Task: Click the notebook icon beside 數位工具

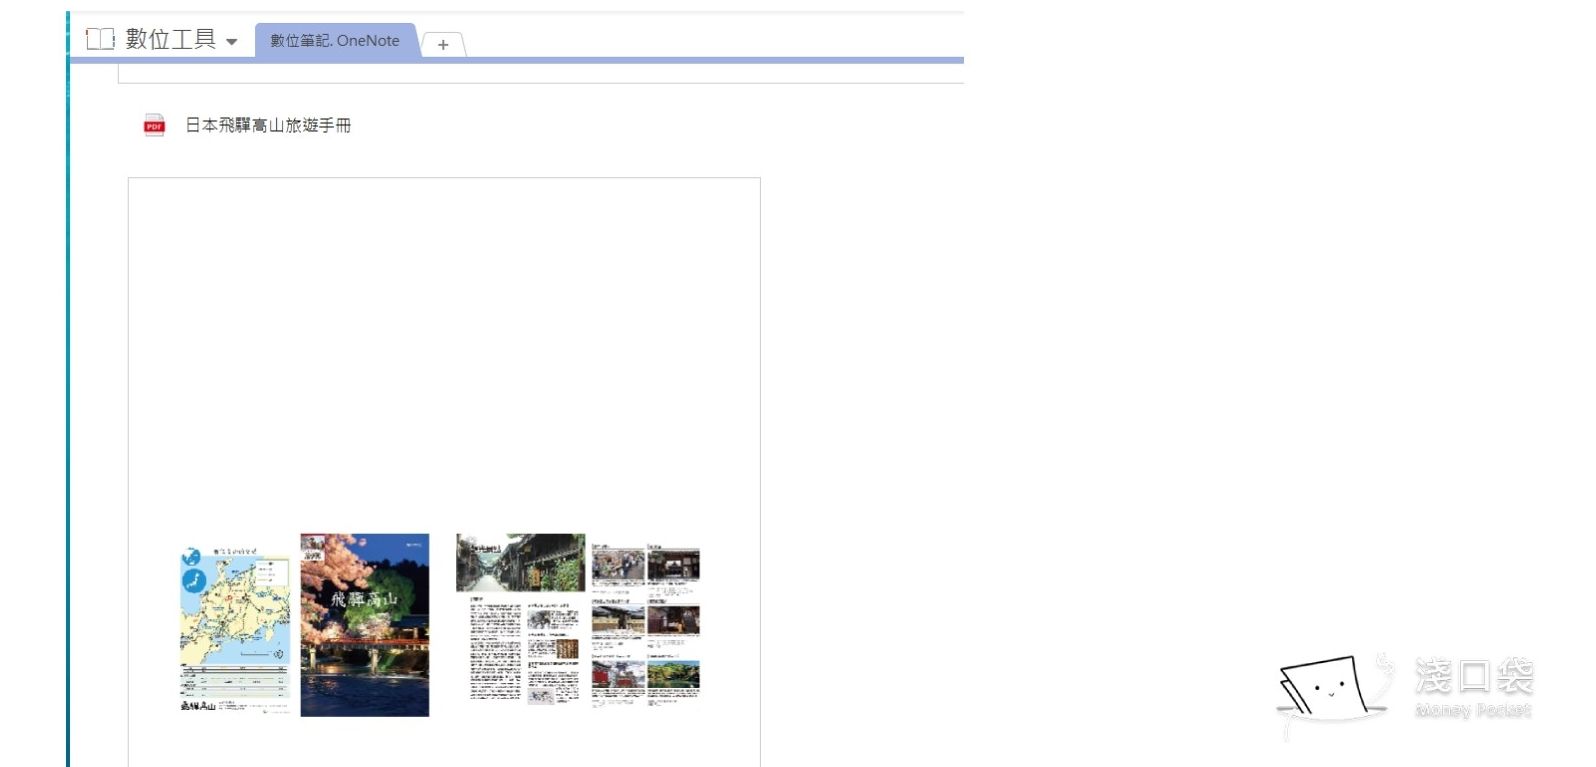Action: (x=100, y=40)
